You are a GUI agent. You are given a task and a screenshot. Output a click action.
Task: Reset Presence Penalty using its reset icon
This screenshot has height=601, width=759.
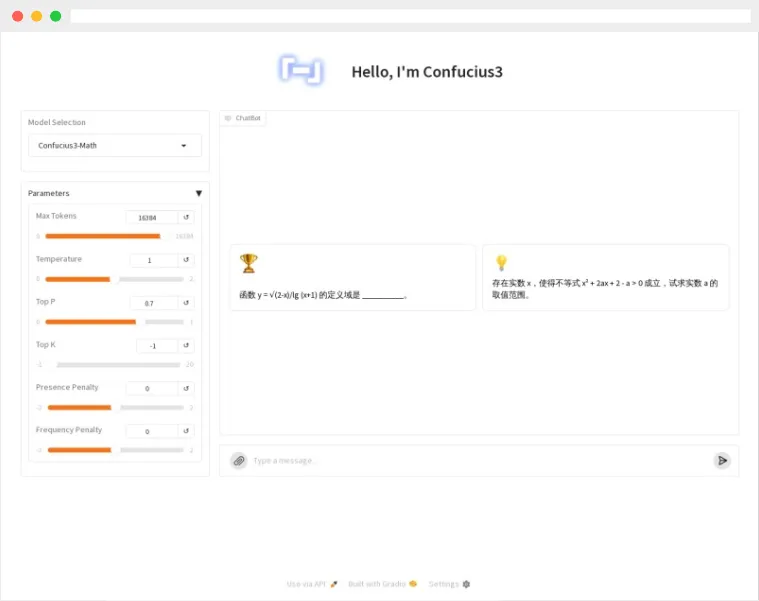[x=186, y=388]
